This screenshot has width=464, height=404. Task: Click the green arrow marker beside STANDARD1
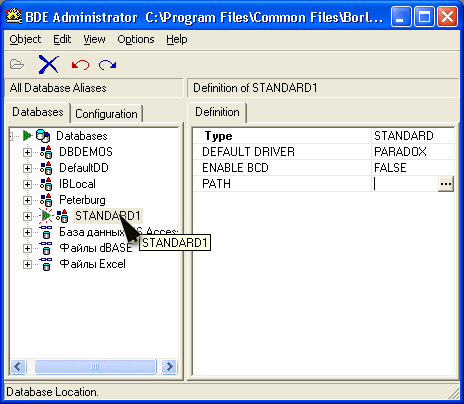coord(46,216)
